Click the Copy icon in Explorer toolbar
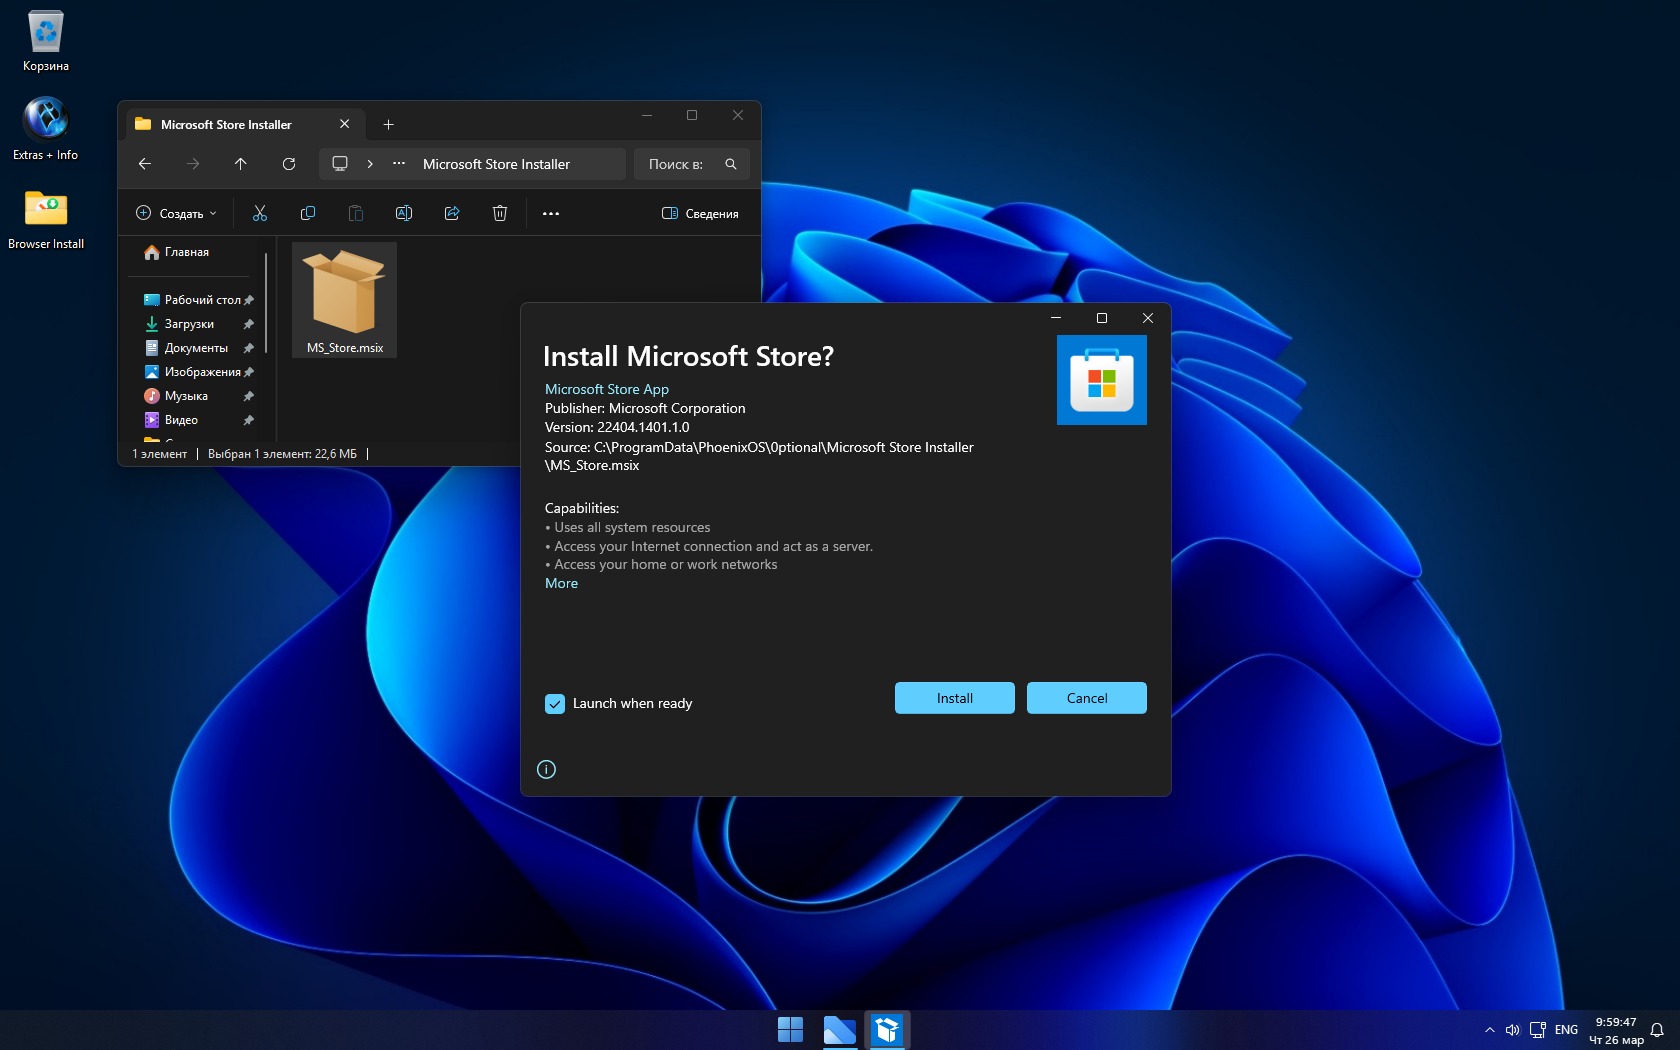 pyautogui.click(x=308, y=213)
